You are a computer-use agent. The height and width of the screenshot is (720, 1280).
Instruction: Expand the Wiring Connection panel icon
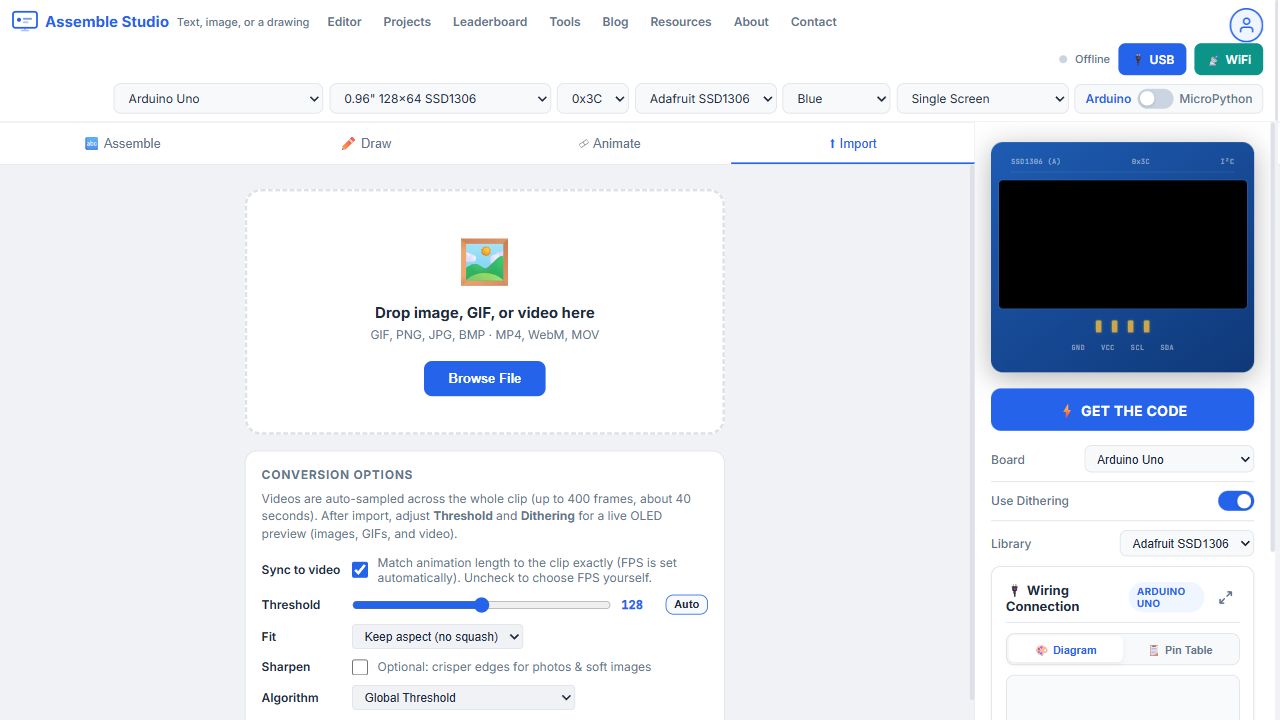pyautogui.click(x=1225, y=598)
